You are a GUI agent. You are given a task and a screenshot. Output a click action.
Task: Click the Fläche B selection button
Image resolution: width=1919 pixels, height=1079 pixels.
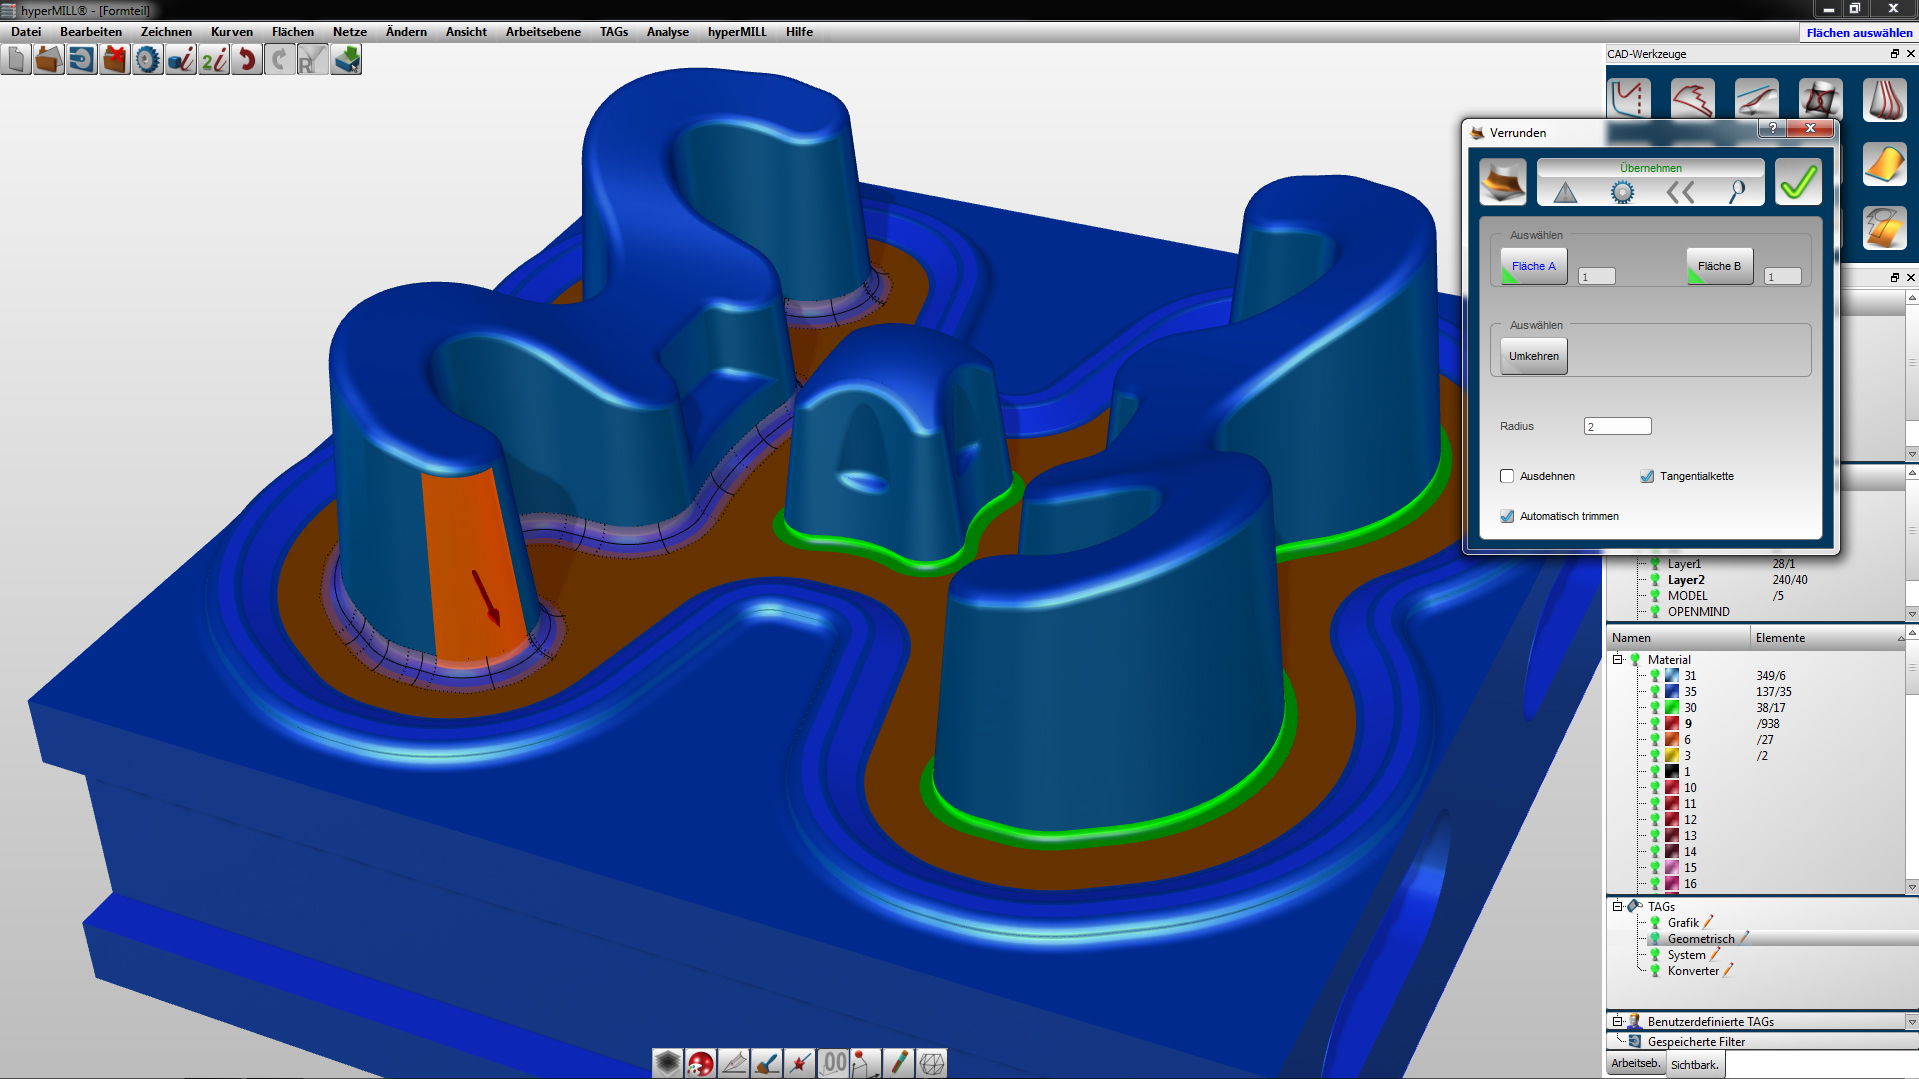pos(1719,266)
